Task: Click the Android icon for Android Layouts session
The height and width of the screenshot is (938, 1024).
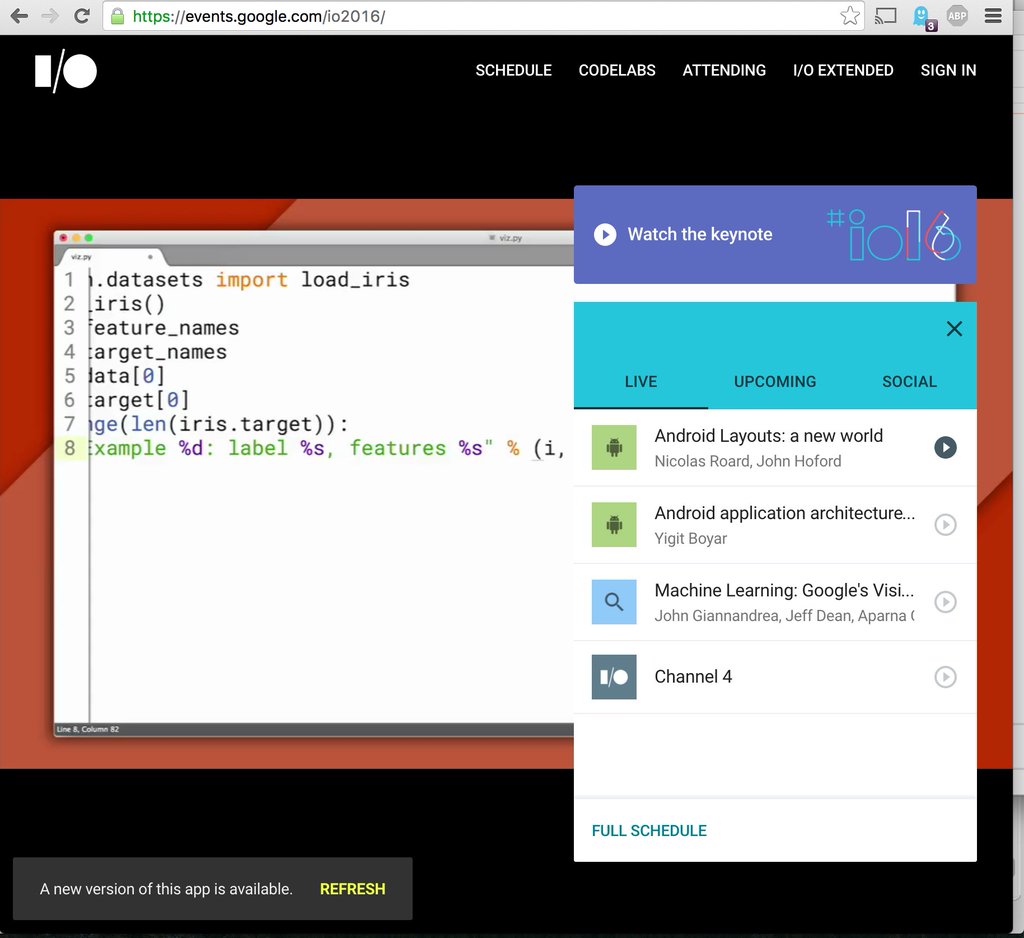Action: click(x=614, y=447)
